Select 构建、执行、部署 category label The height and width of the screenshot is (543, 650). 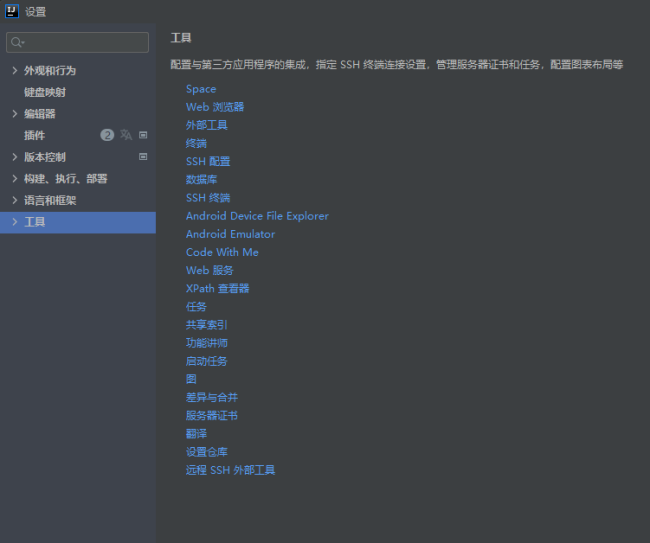click(x=65, y=178)
